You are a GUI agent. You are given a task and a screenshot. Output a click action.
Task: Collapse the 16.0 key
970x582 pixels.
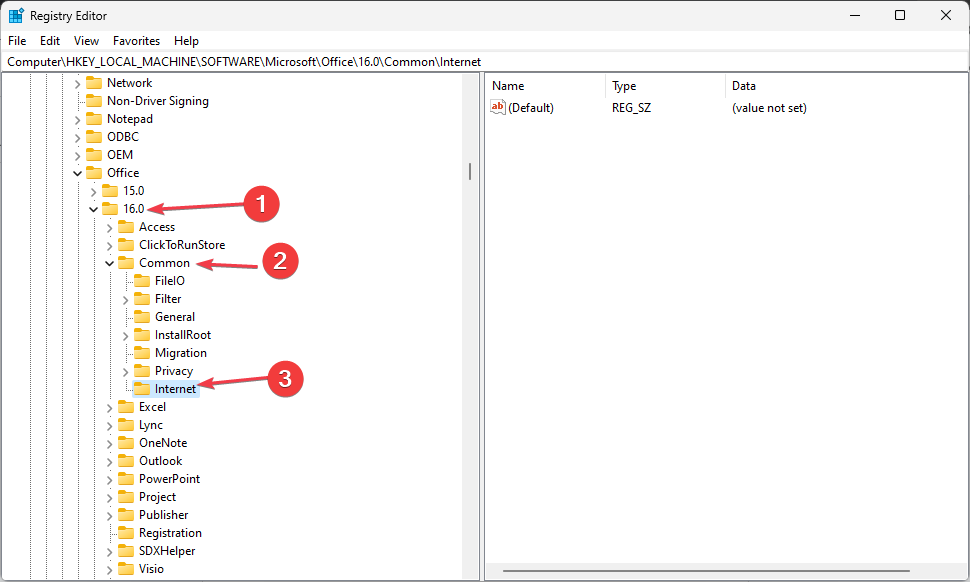93,209
